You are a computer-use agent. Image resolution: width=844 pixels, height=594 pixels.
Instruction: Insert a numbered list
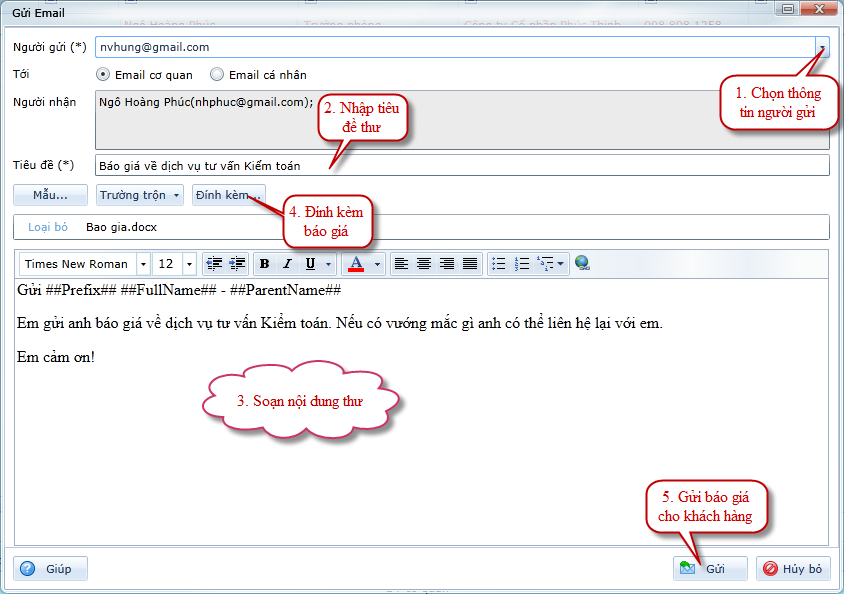click(x=521, y=264)
